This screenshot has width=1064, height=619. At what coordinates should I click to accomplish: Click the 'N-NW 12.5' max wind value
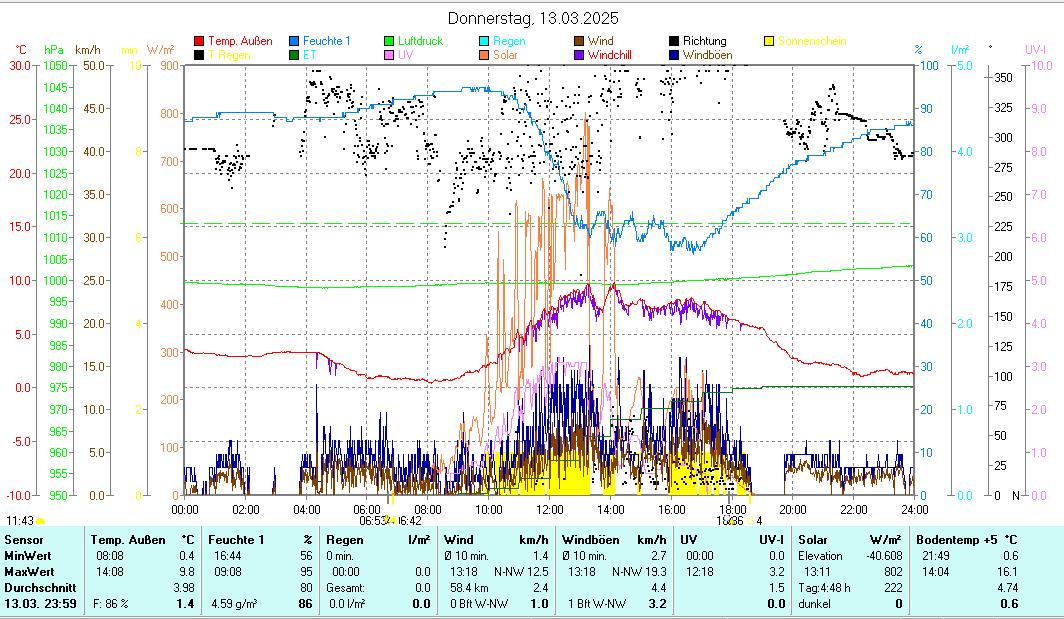click(521, 572)
